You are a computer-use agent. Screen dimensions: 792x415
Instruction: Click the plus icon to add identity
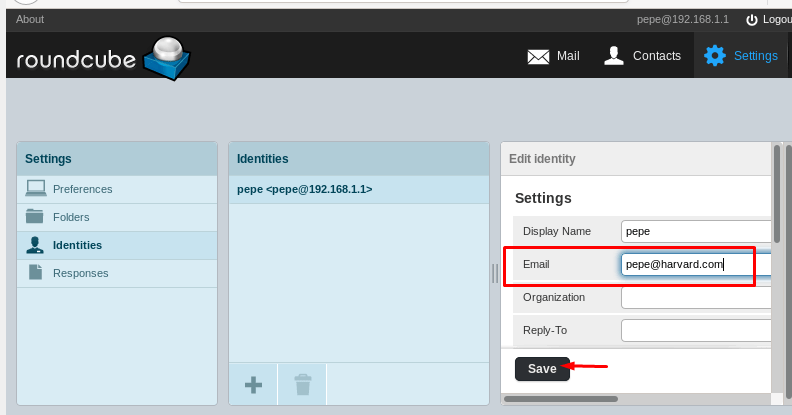254,384
